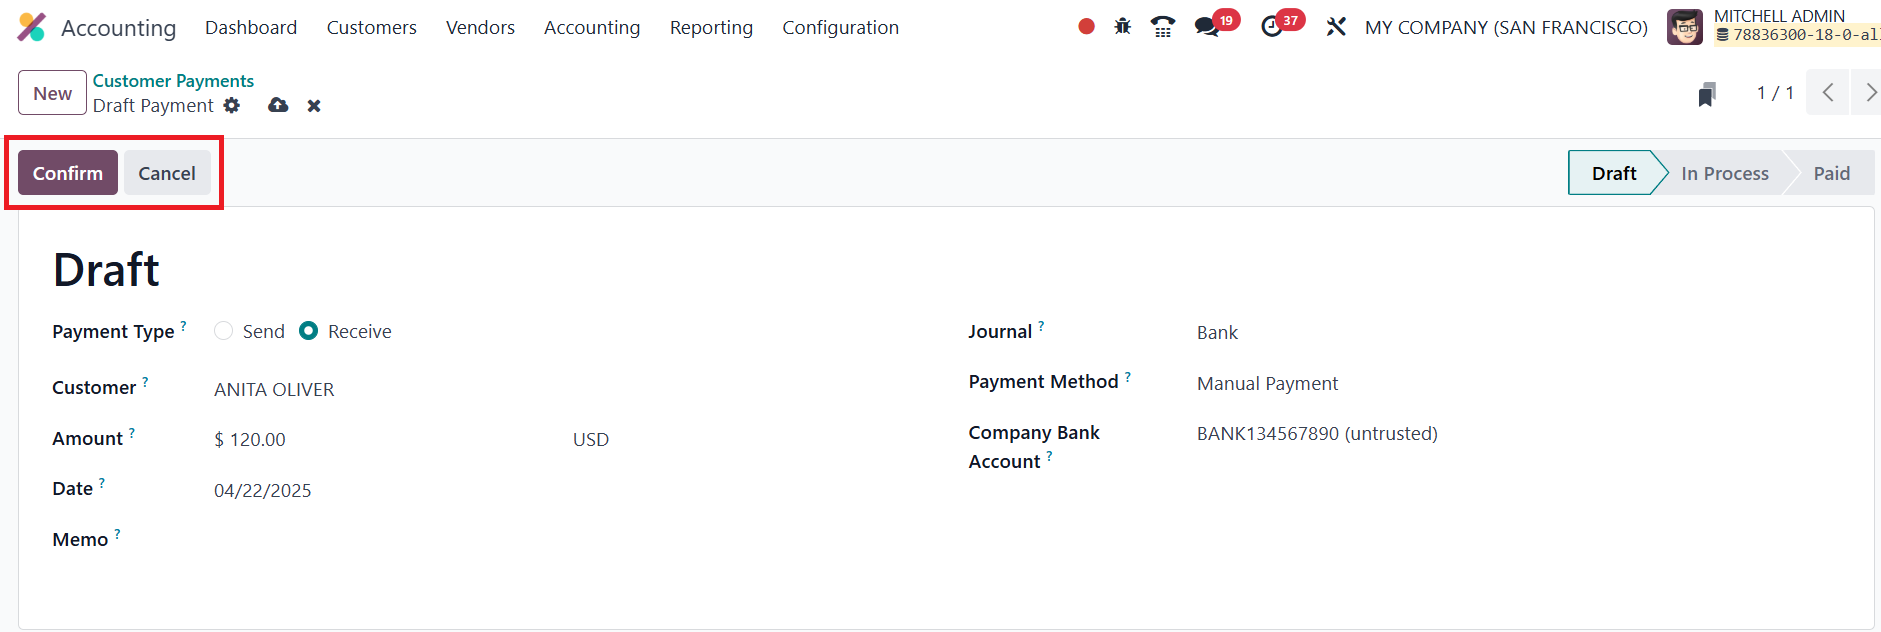This screenshot has height=632, width=1881.
Task: Click the pager counter 1 / 1
Action: [1775, 93]
